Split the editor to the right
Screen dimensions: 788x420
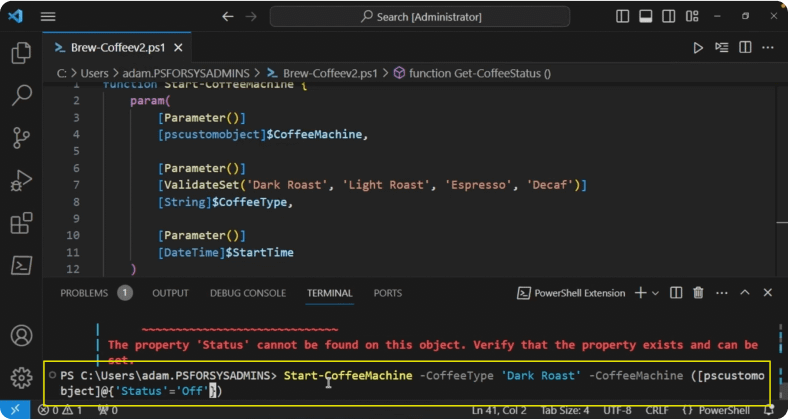[745, 48]
